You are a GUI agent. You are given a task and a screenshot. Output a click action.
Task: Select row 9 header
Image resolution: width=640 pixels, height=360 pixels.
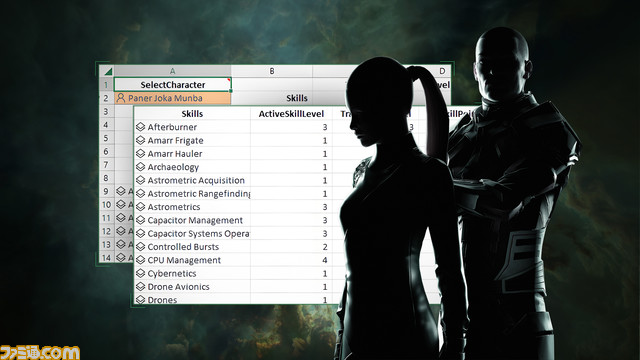(106, 191)
